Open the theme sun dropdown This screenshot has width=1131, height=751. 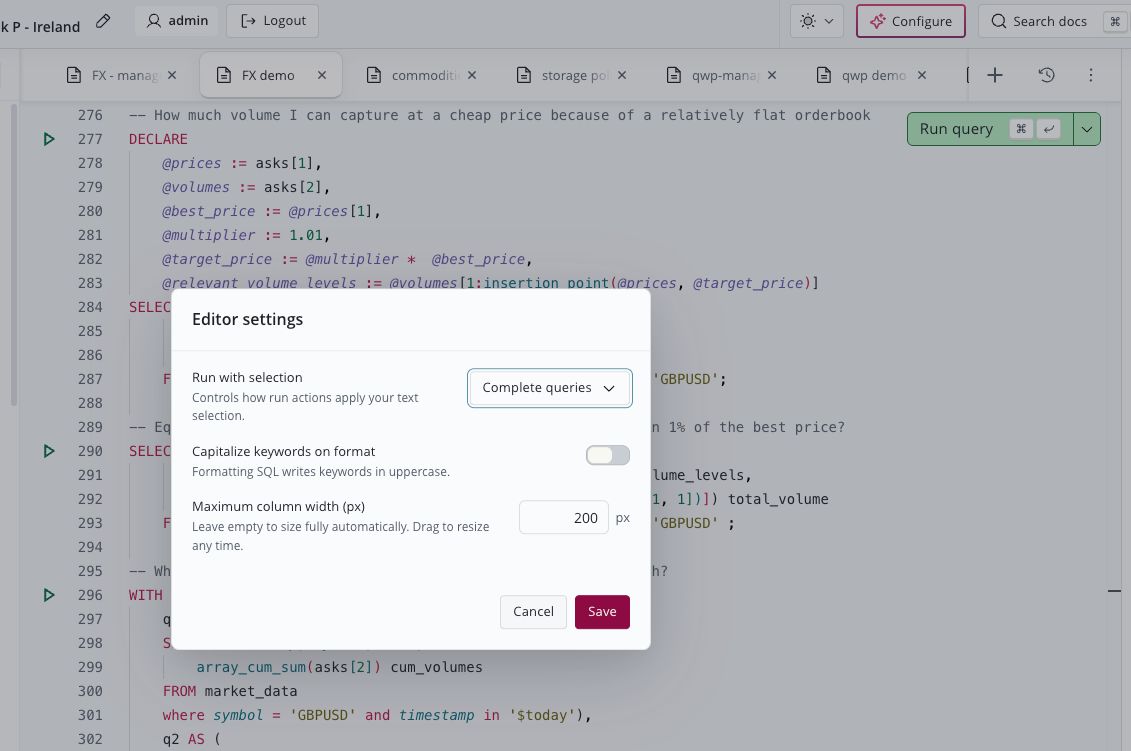pos(817,21)
